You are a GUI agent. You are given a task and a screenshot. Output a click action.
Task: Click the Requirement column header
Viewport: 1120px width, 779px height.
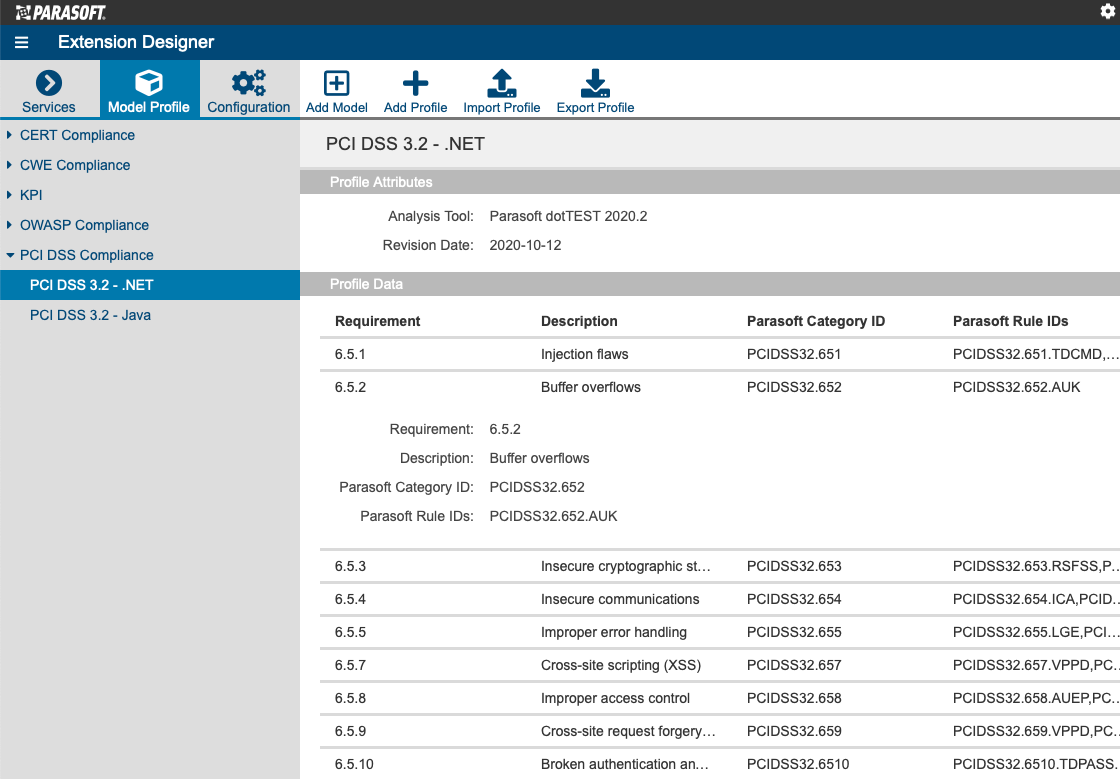(x=377, y=321)
